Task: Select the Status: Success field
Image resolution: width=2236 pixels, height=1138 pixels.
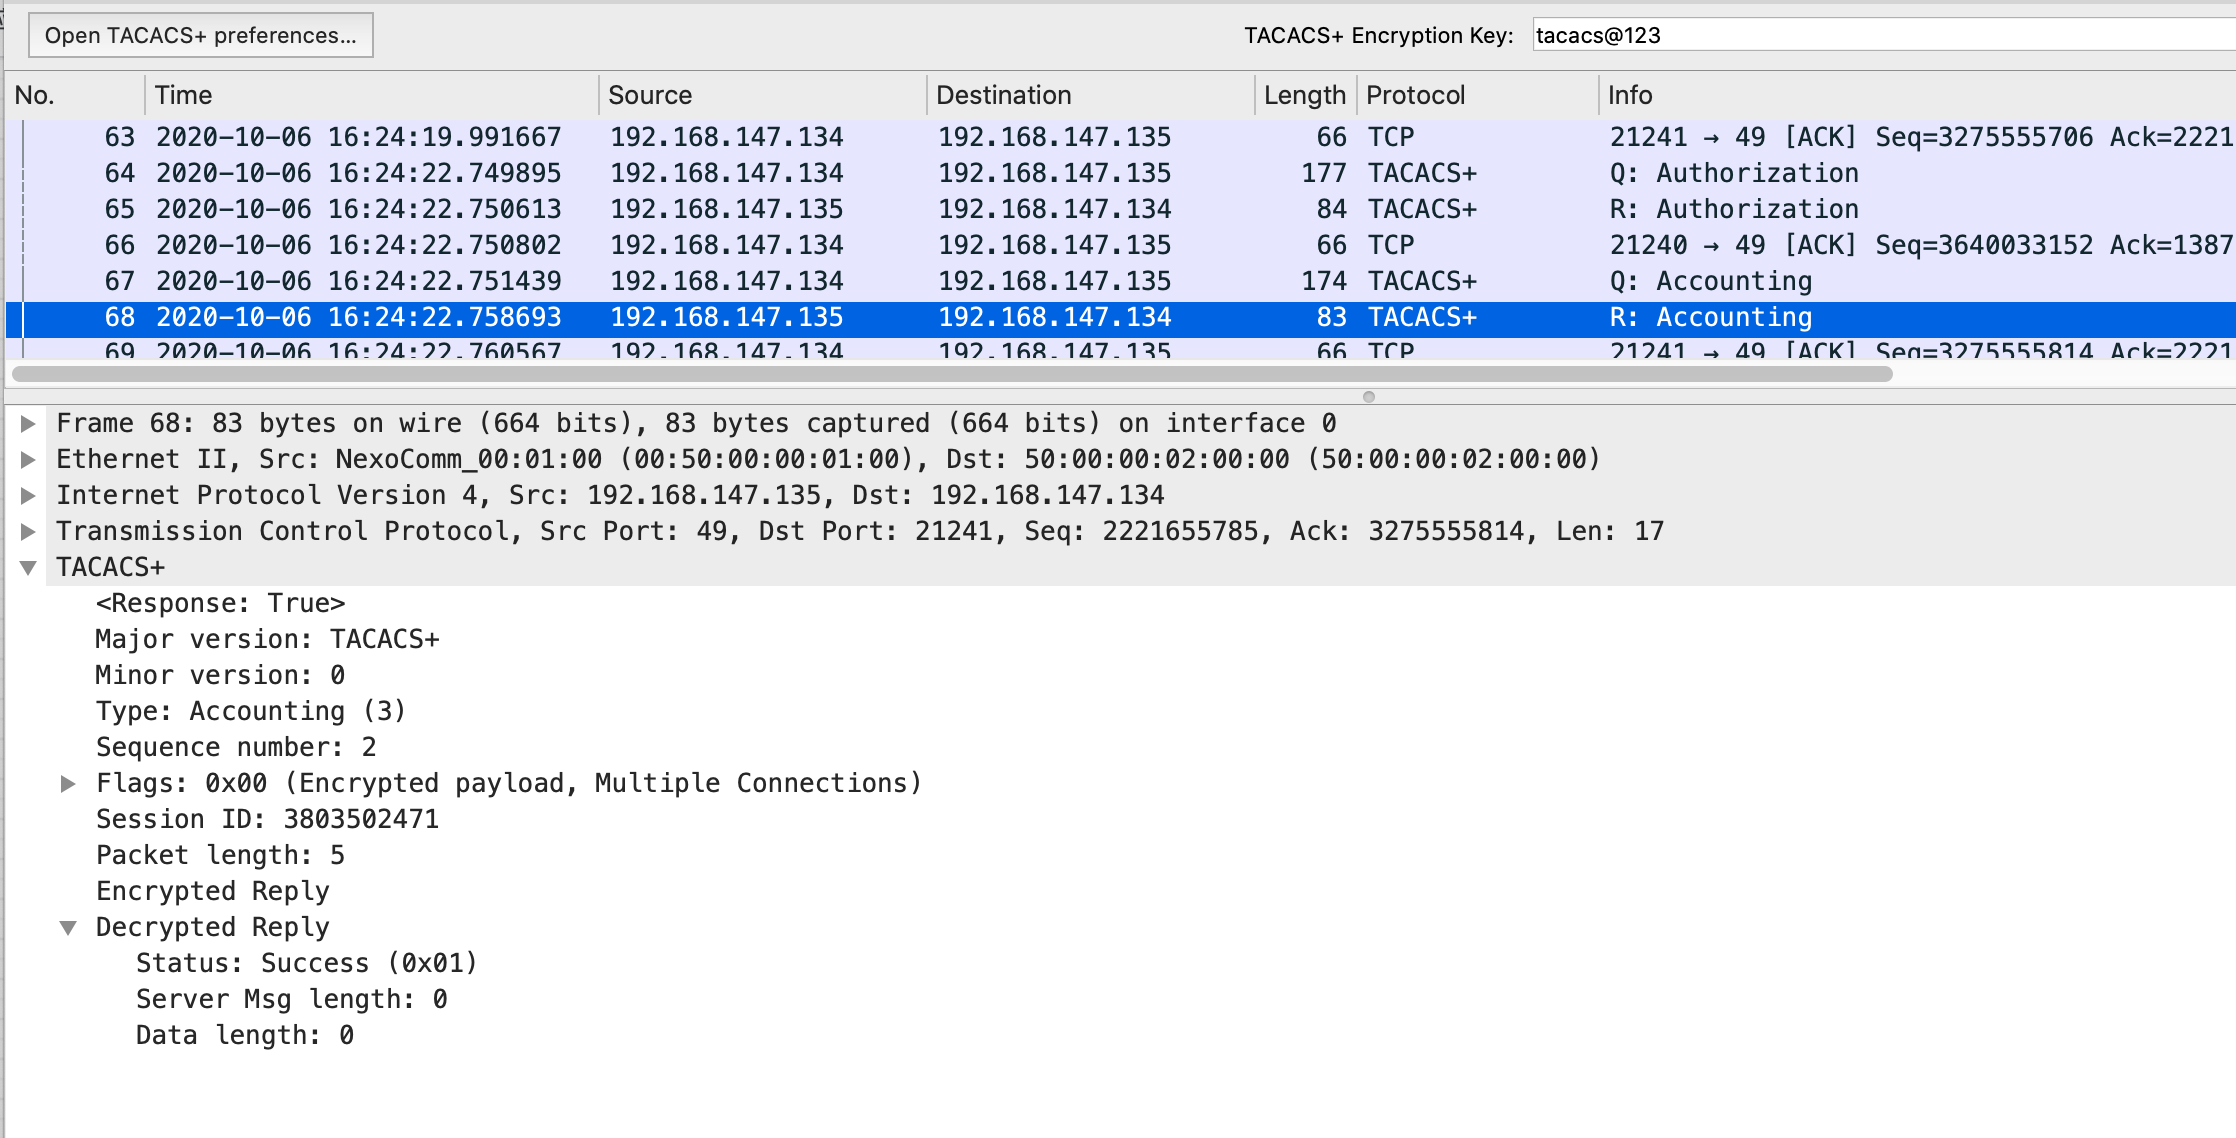Action: (306, 963)
